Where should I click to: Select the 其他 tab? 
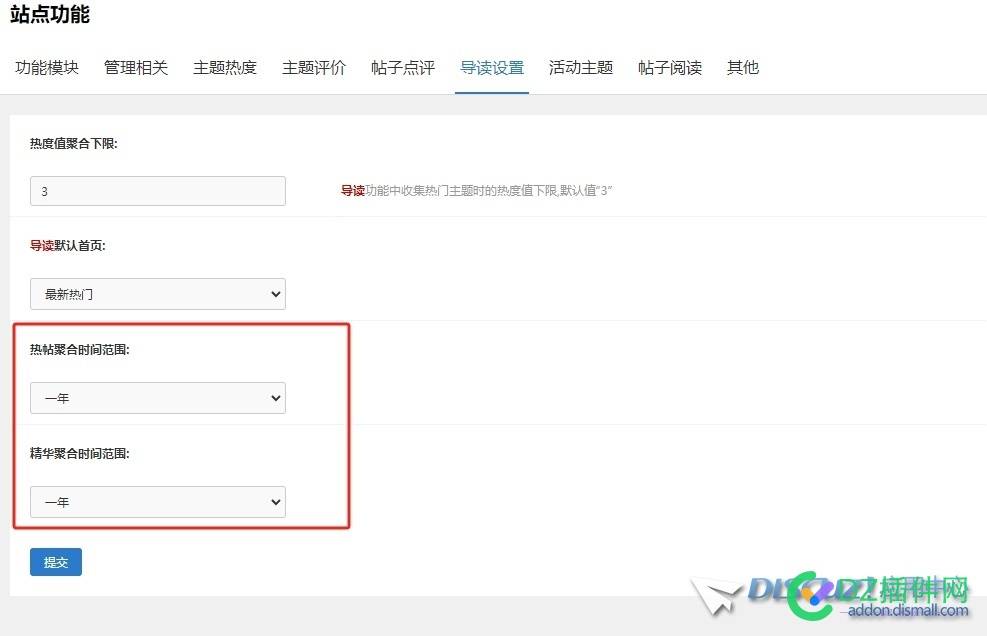click(742, 67)
